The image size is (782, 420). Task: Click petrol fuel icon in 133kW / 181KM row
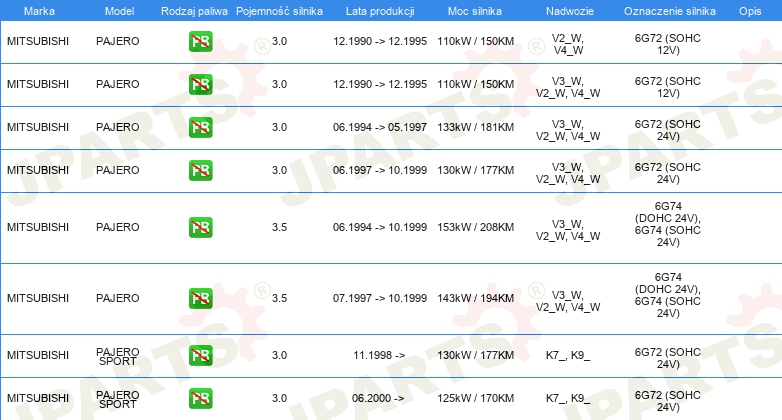point(200,127)
